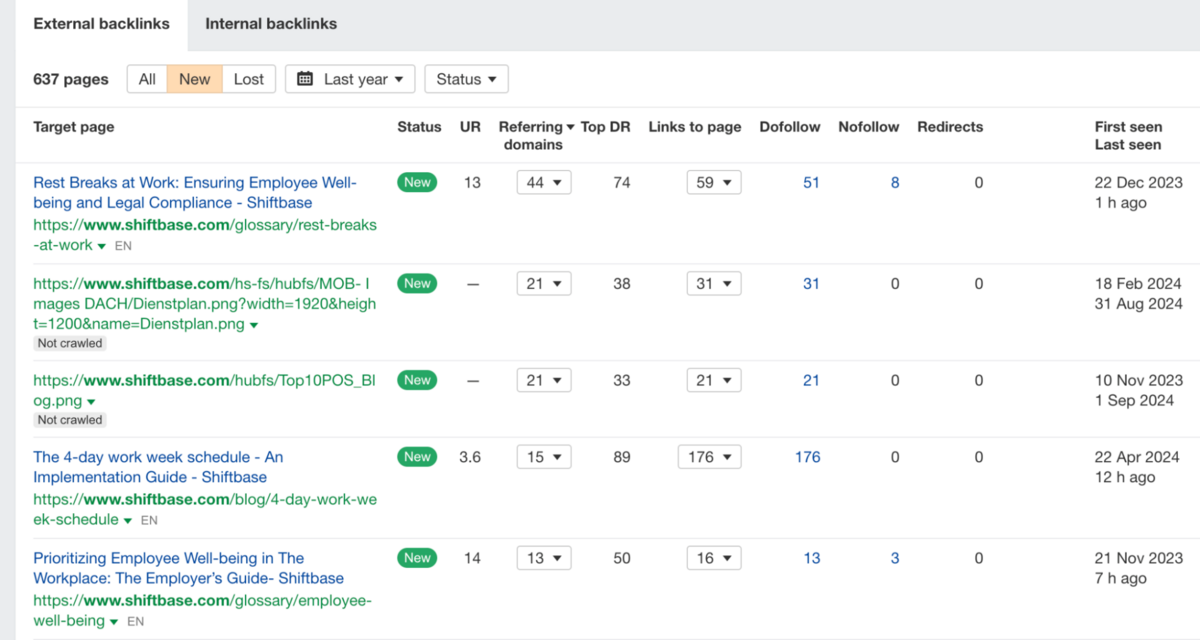Click the 51 dofollow count link
Screen dimensions: 1200x640
(x=810, y=183)
